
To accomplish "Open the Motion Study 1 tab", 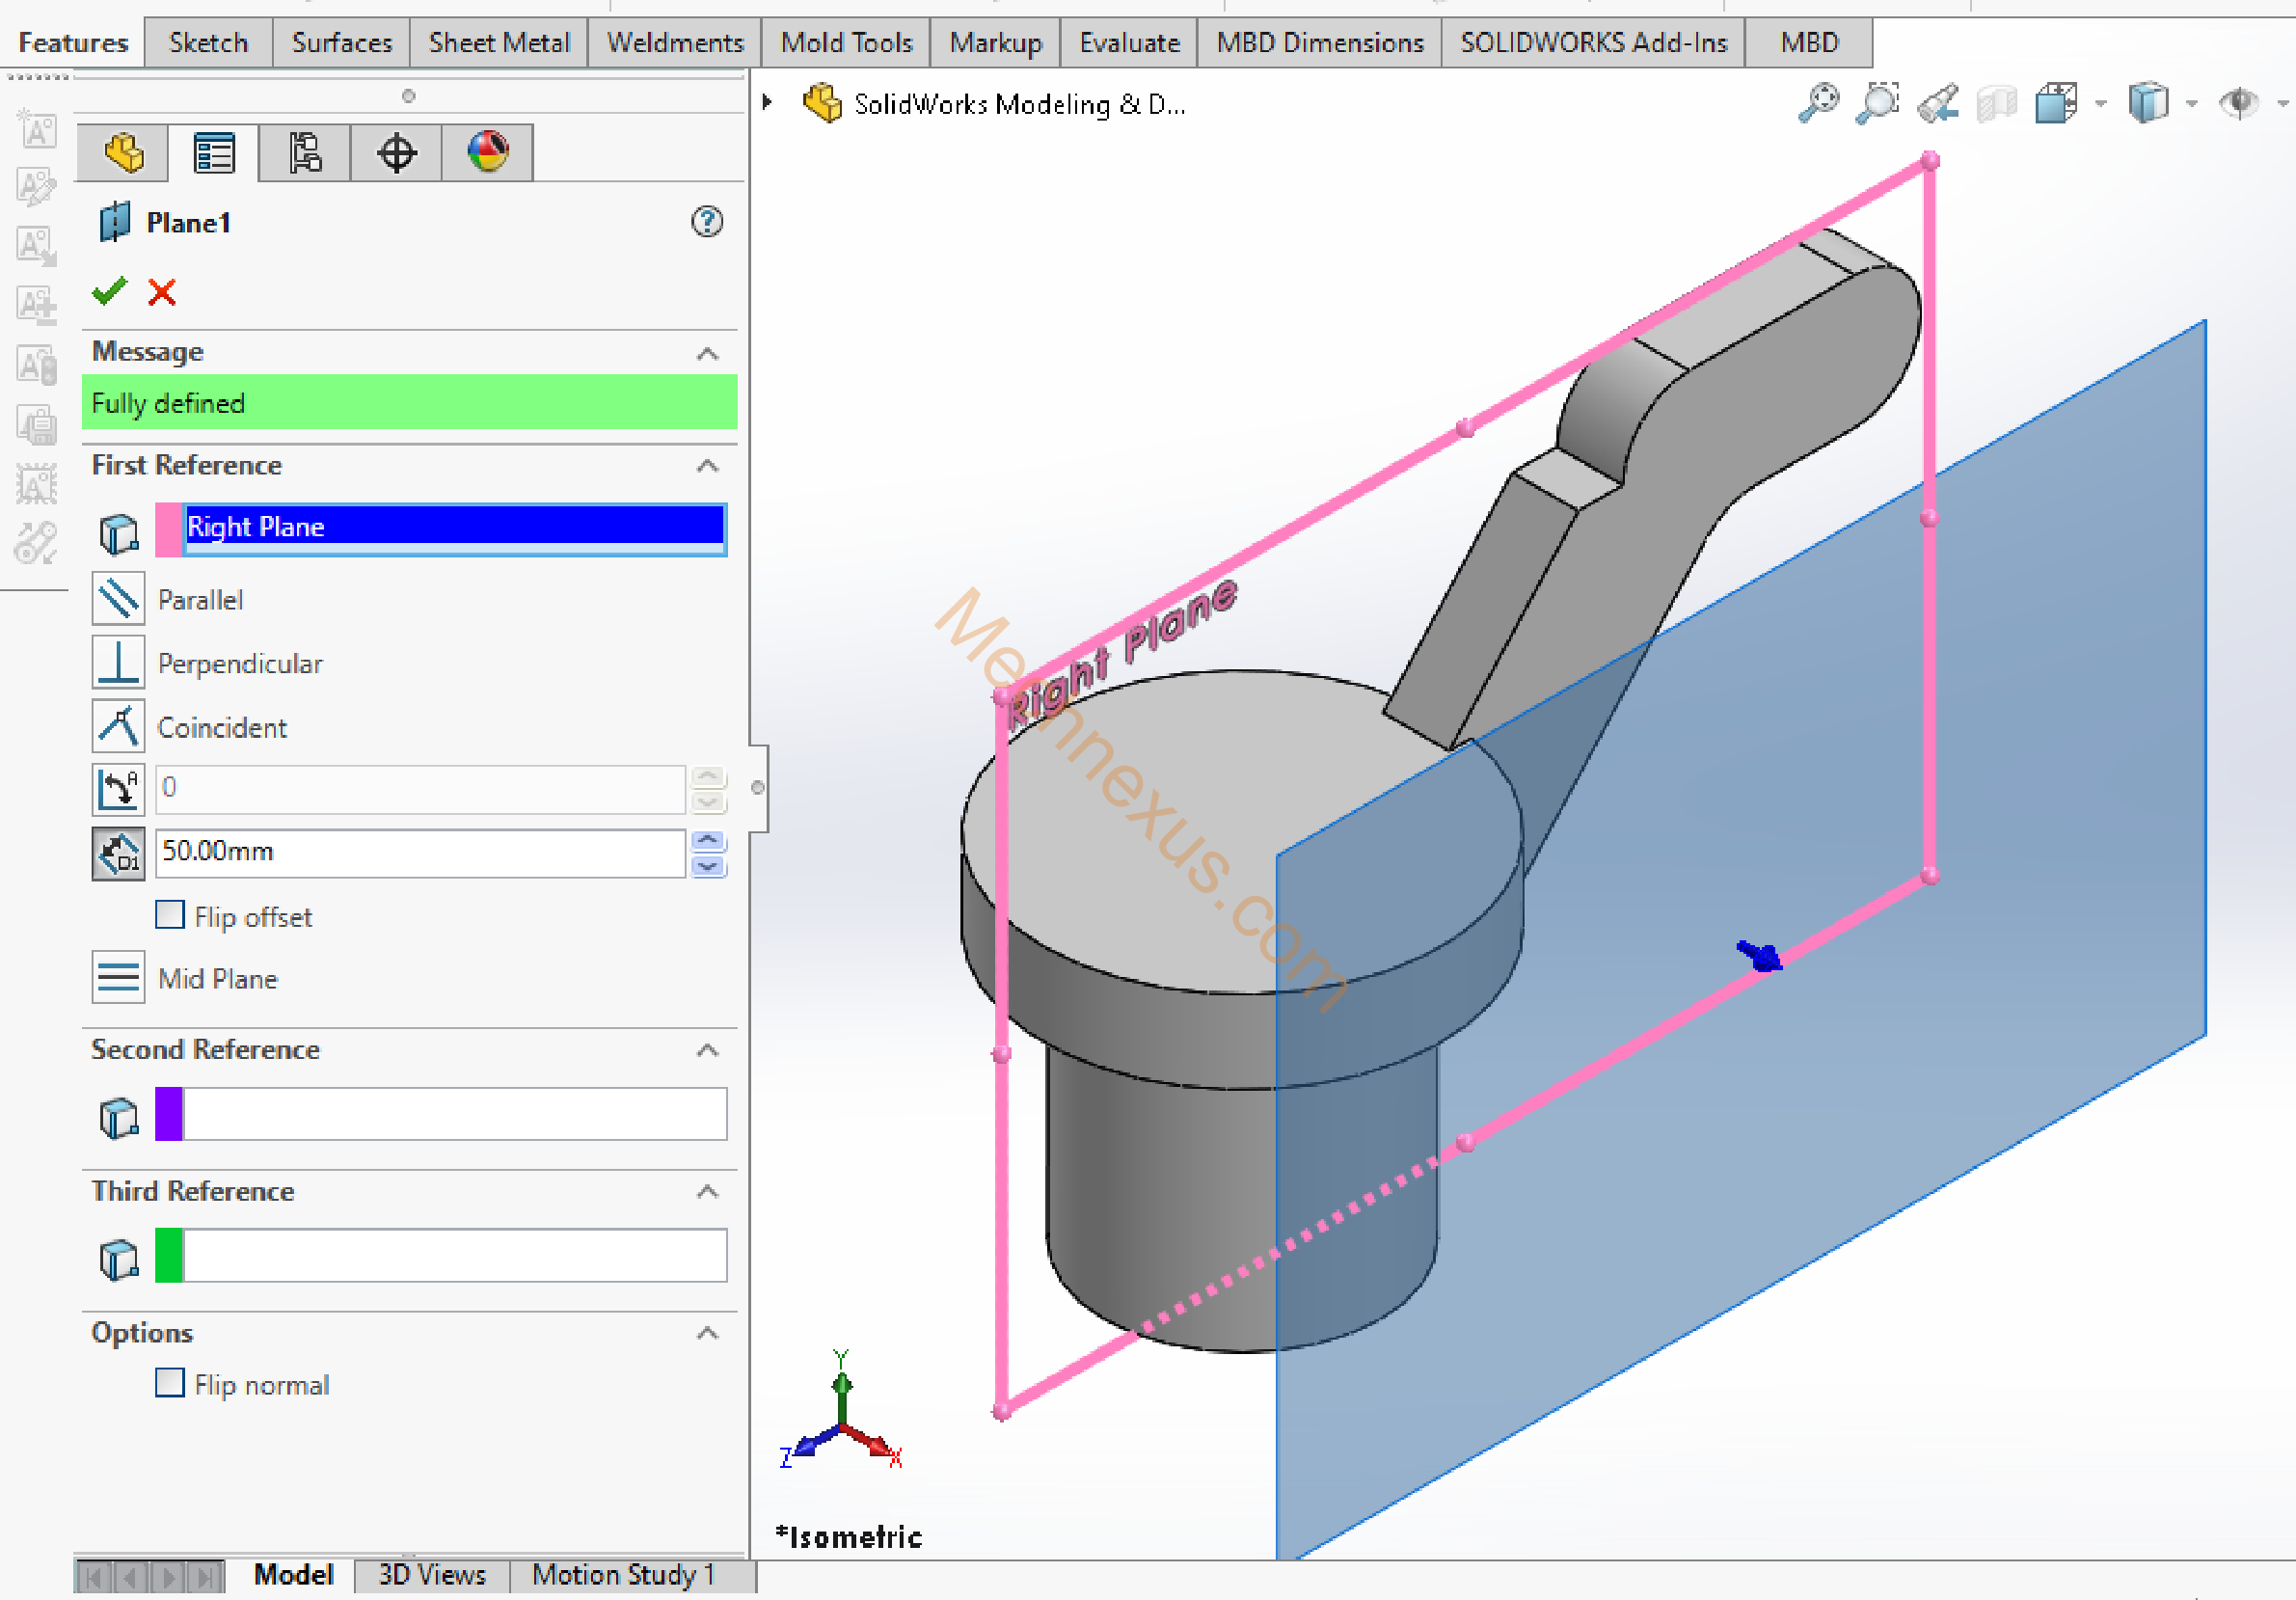I will (x=623, y=1575).
